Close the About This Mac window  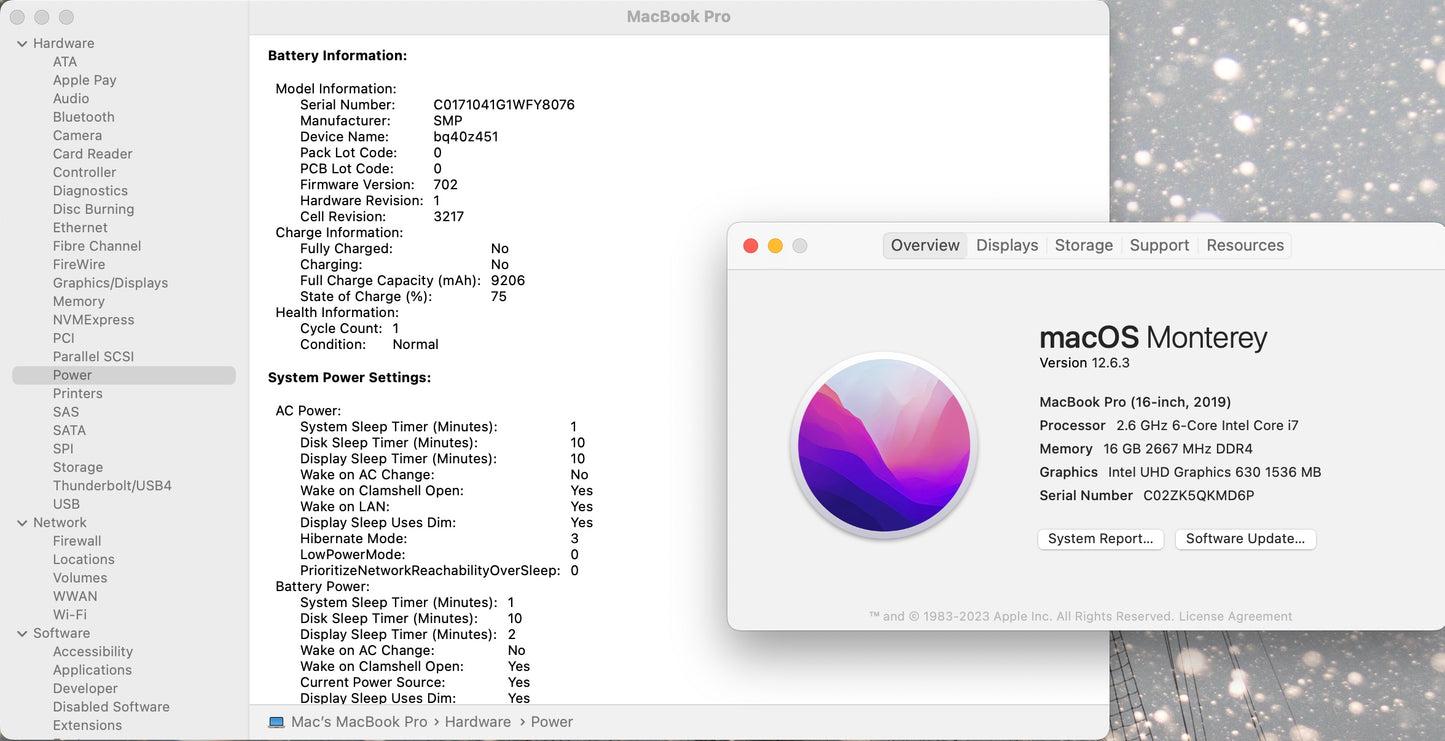(751, 246)
